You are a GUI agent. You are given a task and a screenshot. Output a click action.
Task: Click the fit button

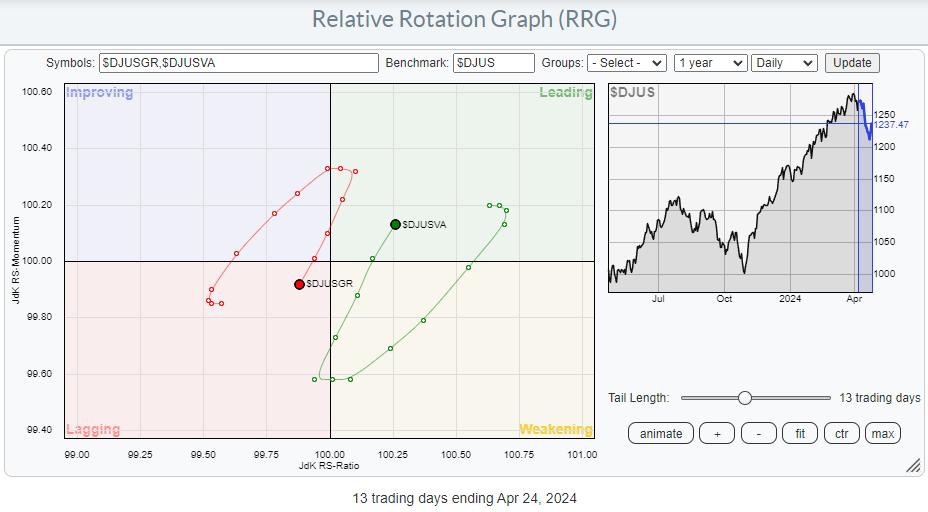click(x=800, y=433)
